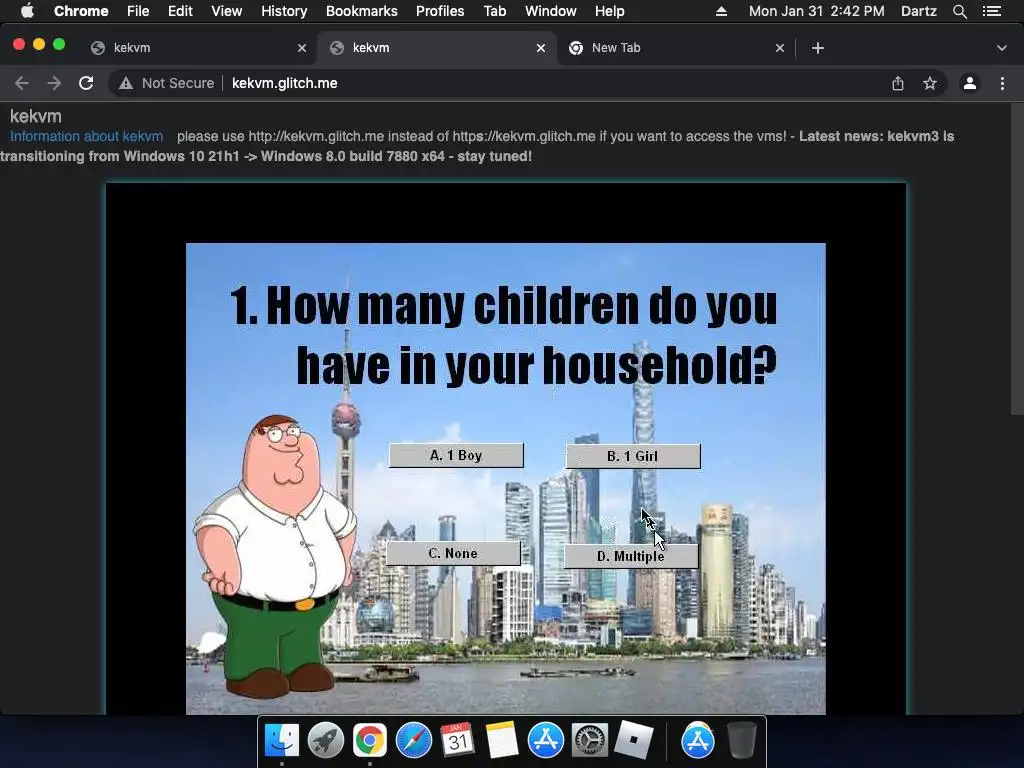Open the Chrome menu in menu bar
The width and height of the screenshot is (1024, 768).
coord(81,11)
